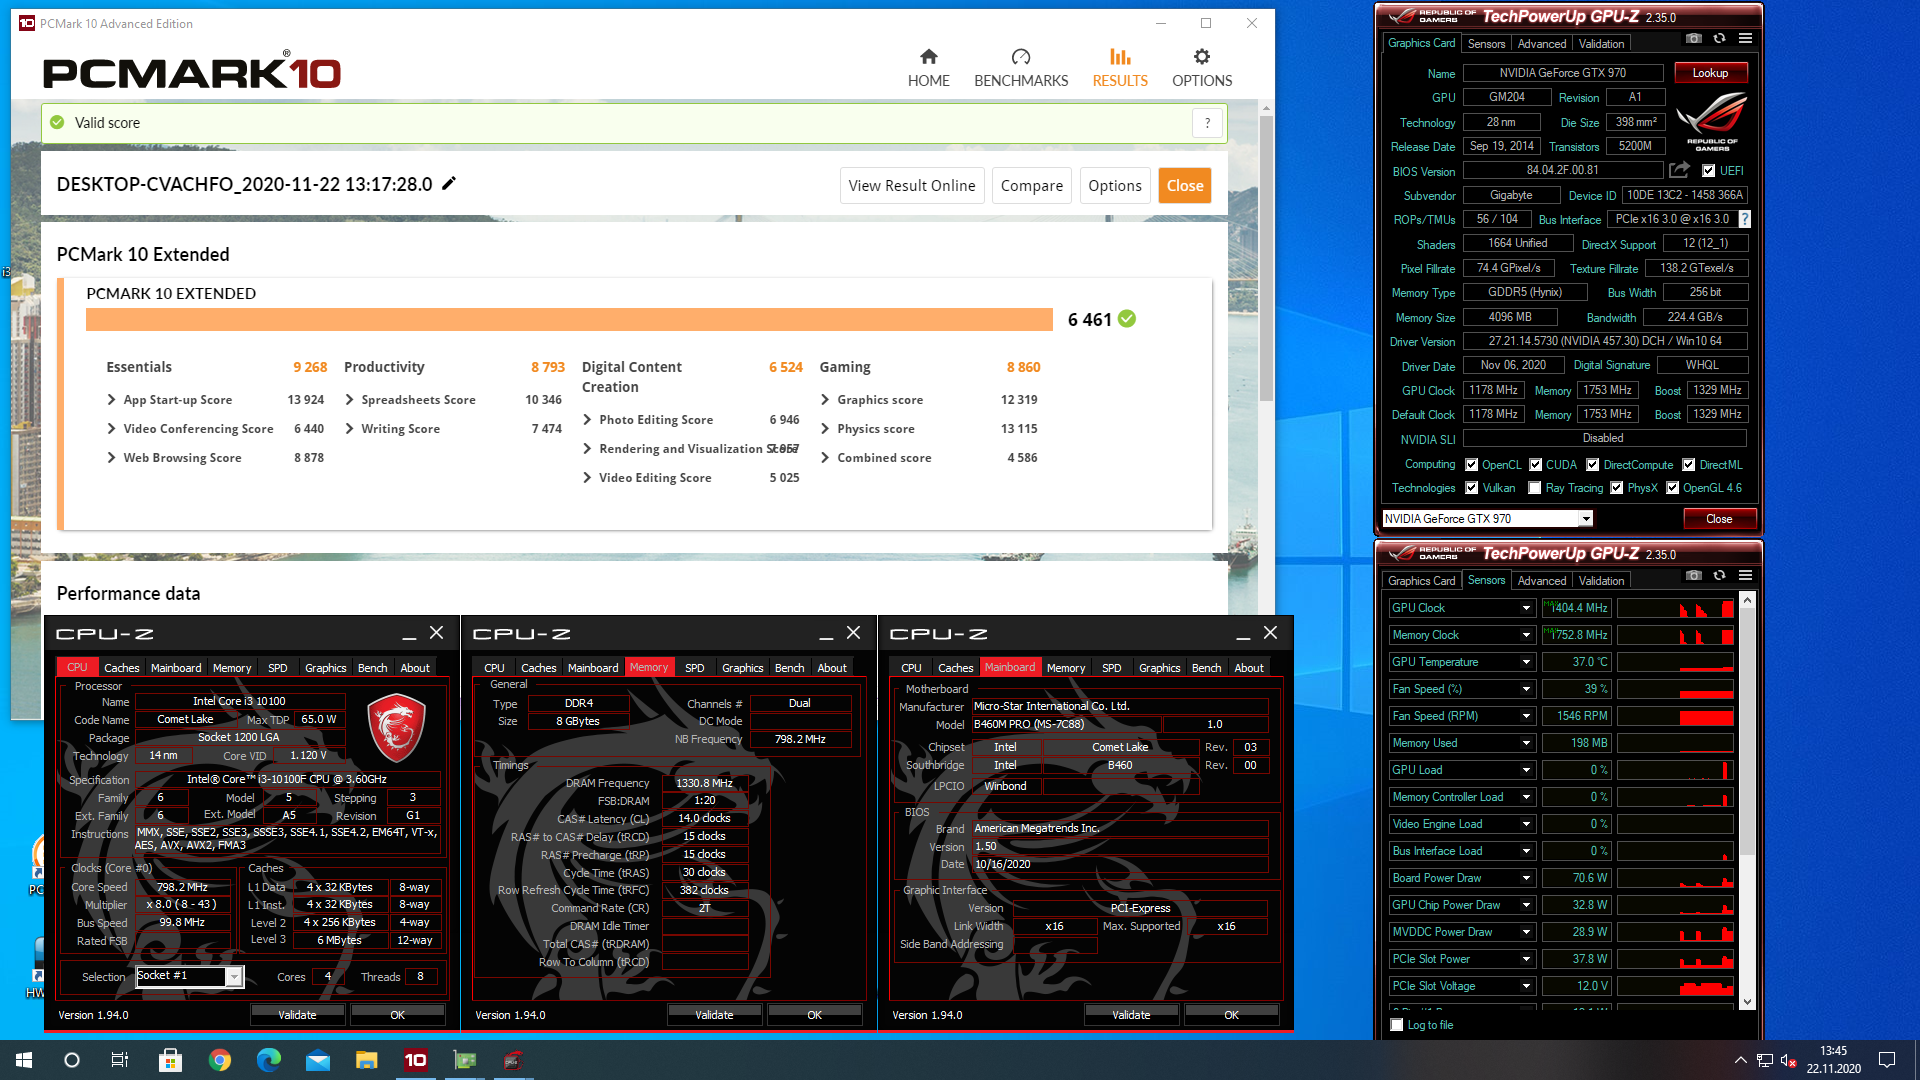
Task: Toggle the PhysX checkbox
Action: pos(1616,488)
